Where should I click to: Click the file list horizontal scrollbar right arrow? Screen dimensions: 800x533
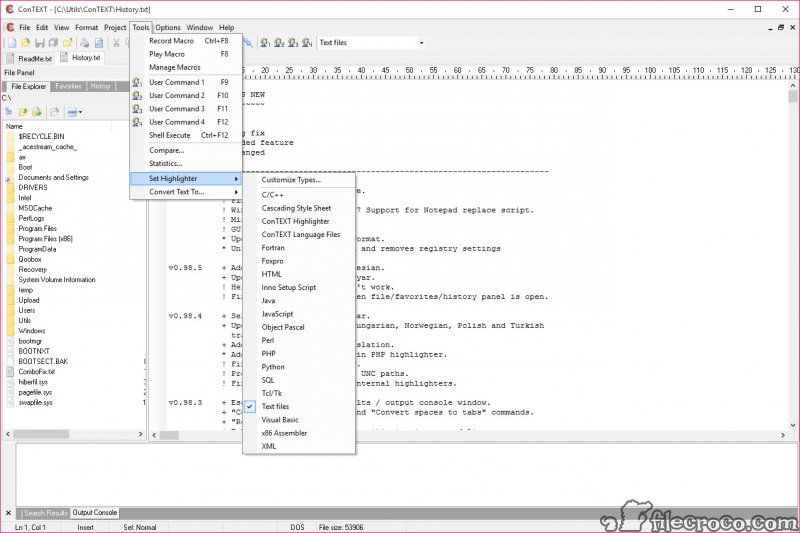(141, 434)
